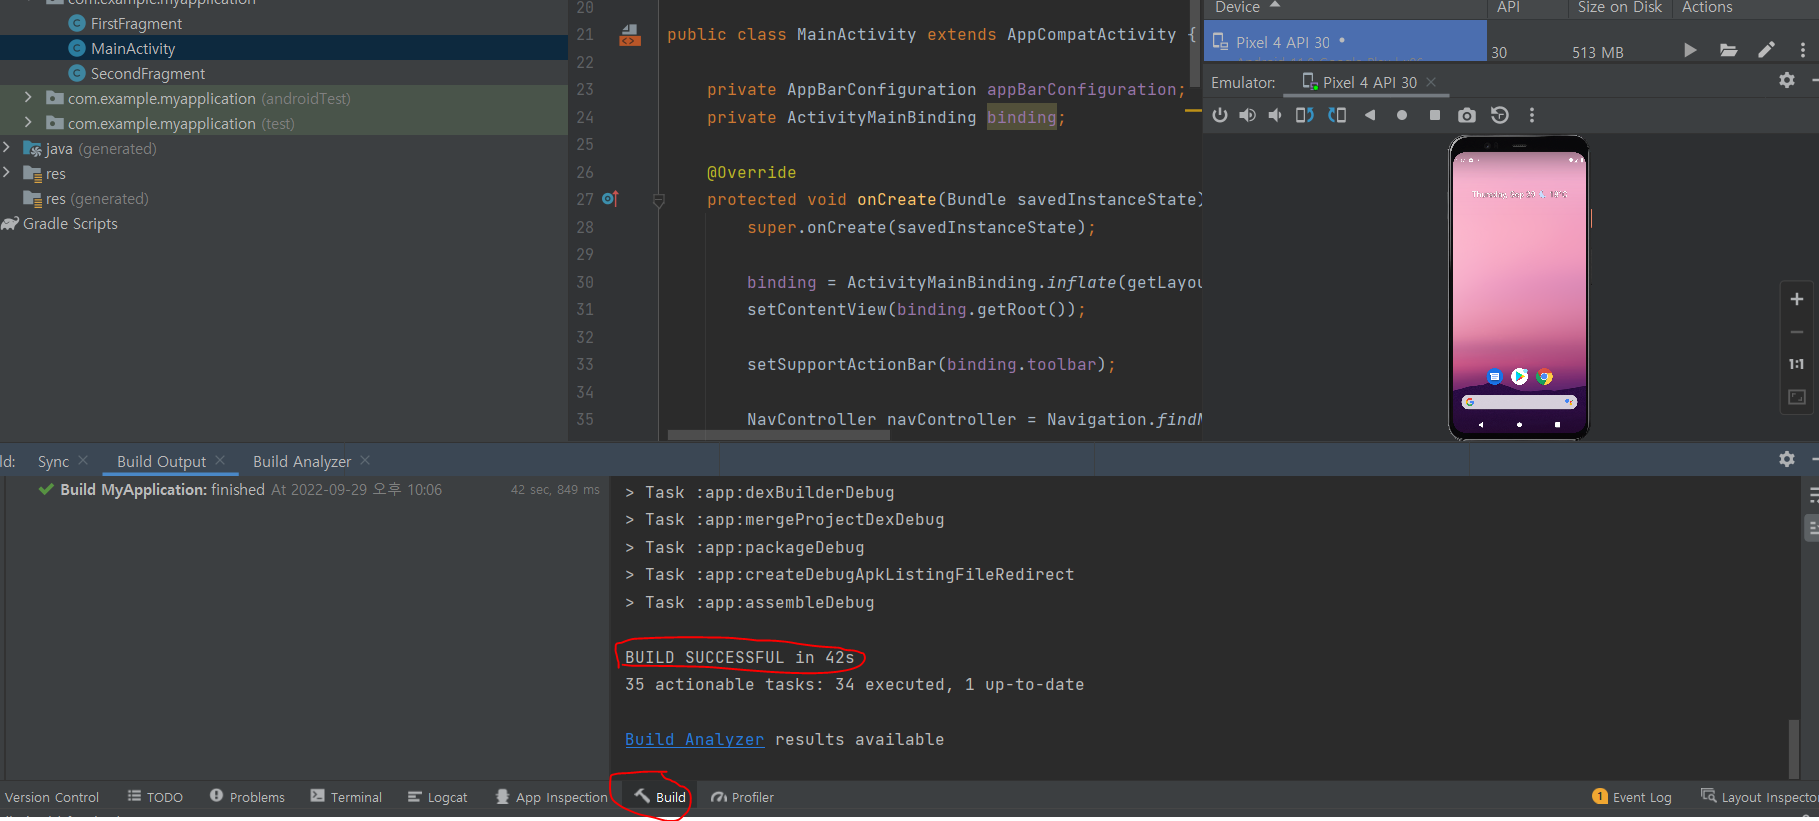This screenshot has width=1819, height=821.
Task: Open the Layout Inspector tool window
Action: click(1758, 797)
